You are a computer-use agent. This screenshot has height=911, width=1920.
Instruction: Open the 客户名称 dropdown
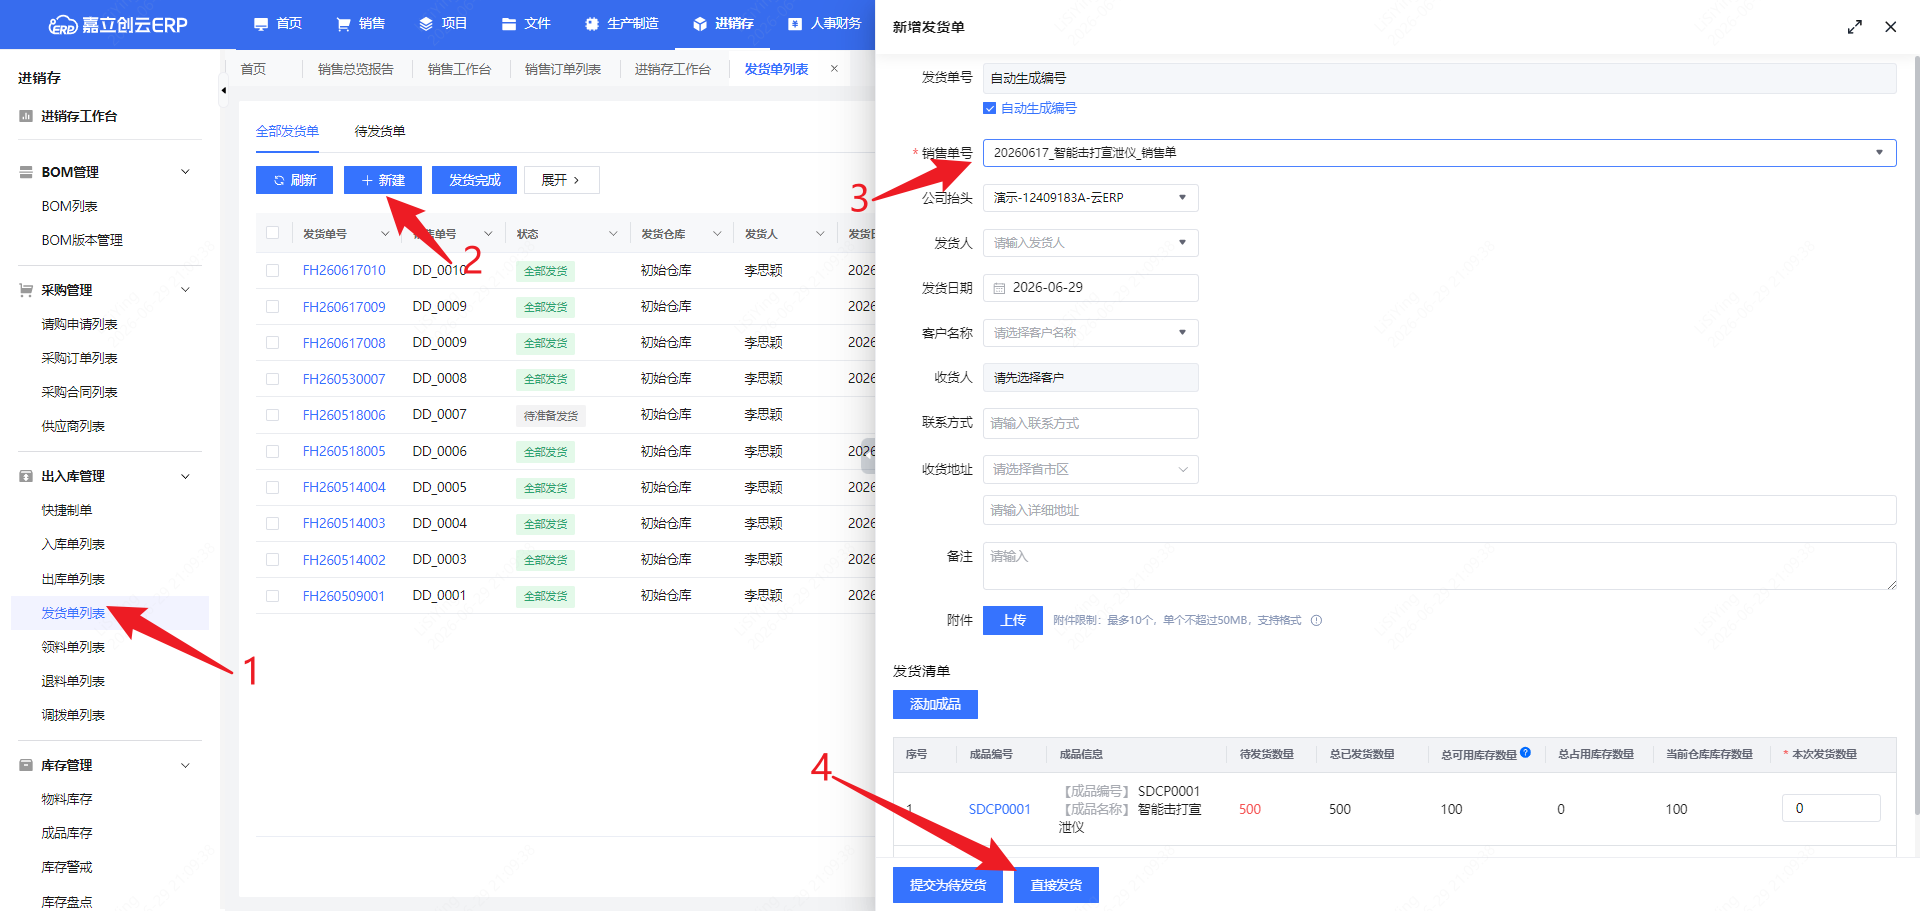click(1090, 333)
